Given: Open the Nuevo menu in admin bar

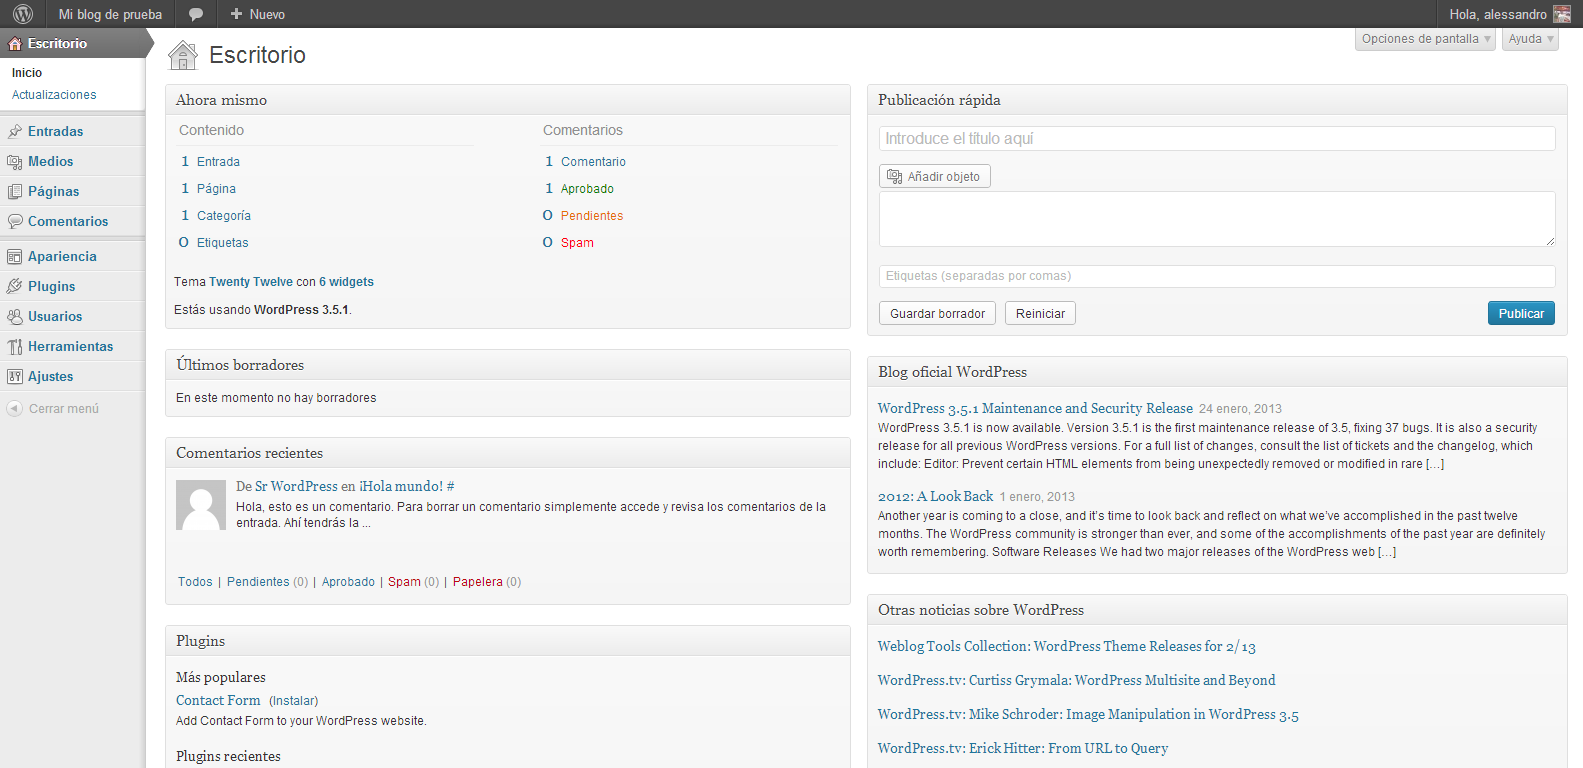Looking at the screenshot, I should [257, 14].
